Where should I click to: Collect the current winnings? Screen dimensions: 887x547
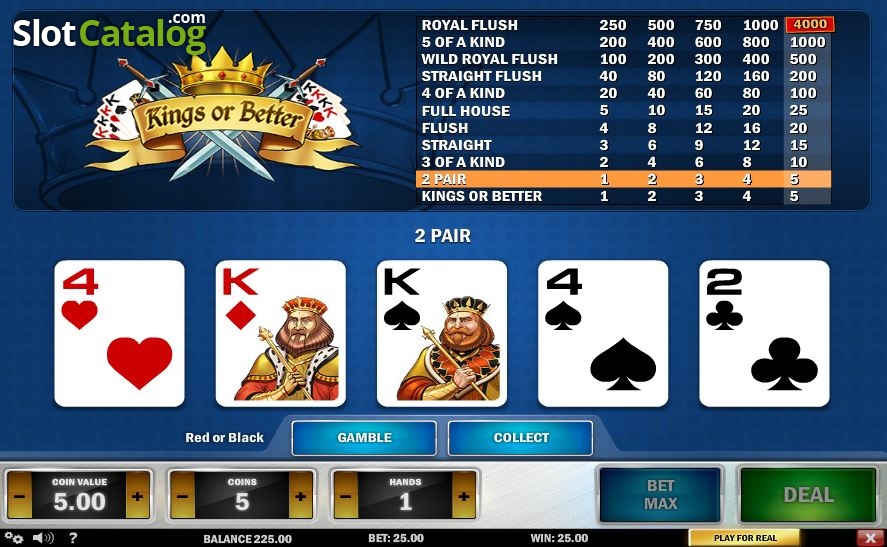[520, 437]
